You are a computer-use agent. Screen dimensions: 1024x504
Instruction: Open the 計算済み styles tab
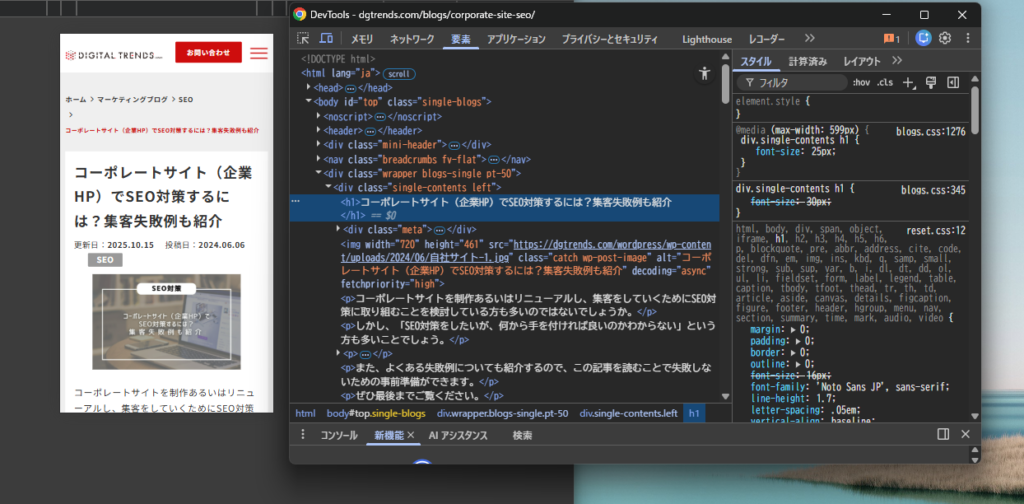(807, 61)
